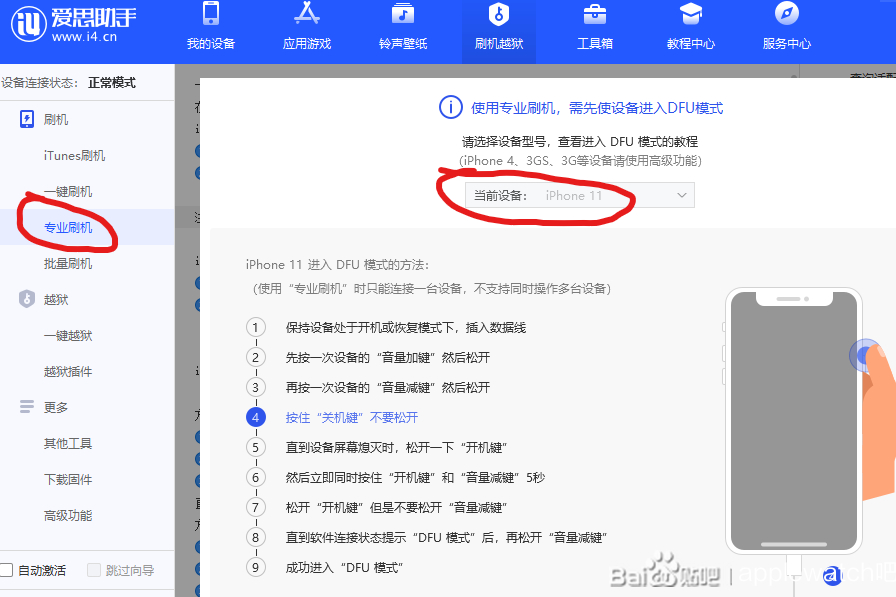896x597 pixels.
Task: Click step 6 然后立即同时按住开机键
Action: (415, 478)
